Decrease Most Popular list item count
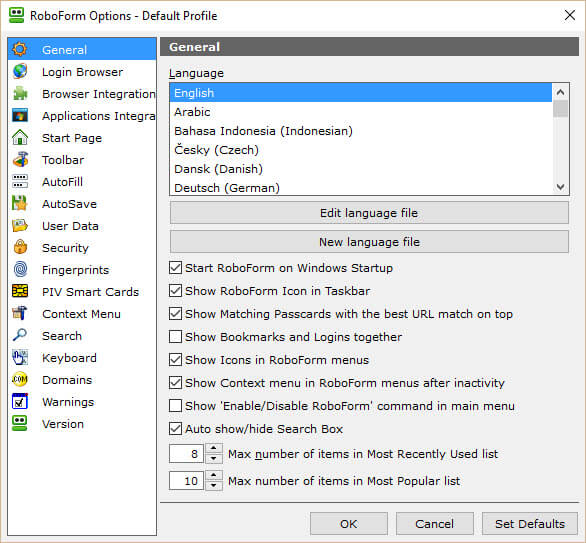This screenshot has height=543, width=586. click(x=214, y=485)
